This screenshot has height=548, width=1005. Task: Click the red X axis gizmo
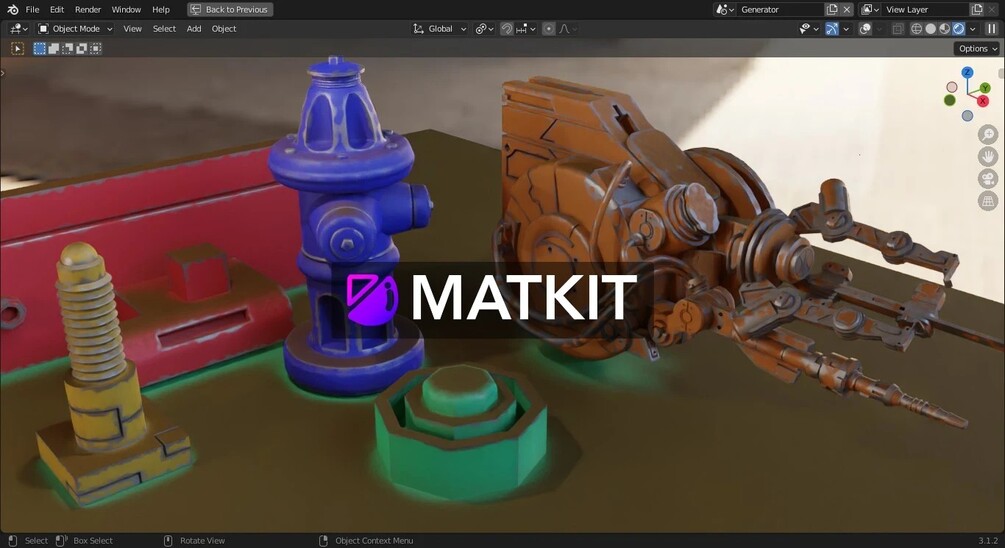pos(983,101)
